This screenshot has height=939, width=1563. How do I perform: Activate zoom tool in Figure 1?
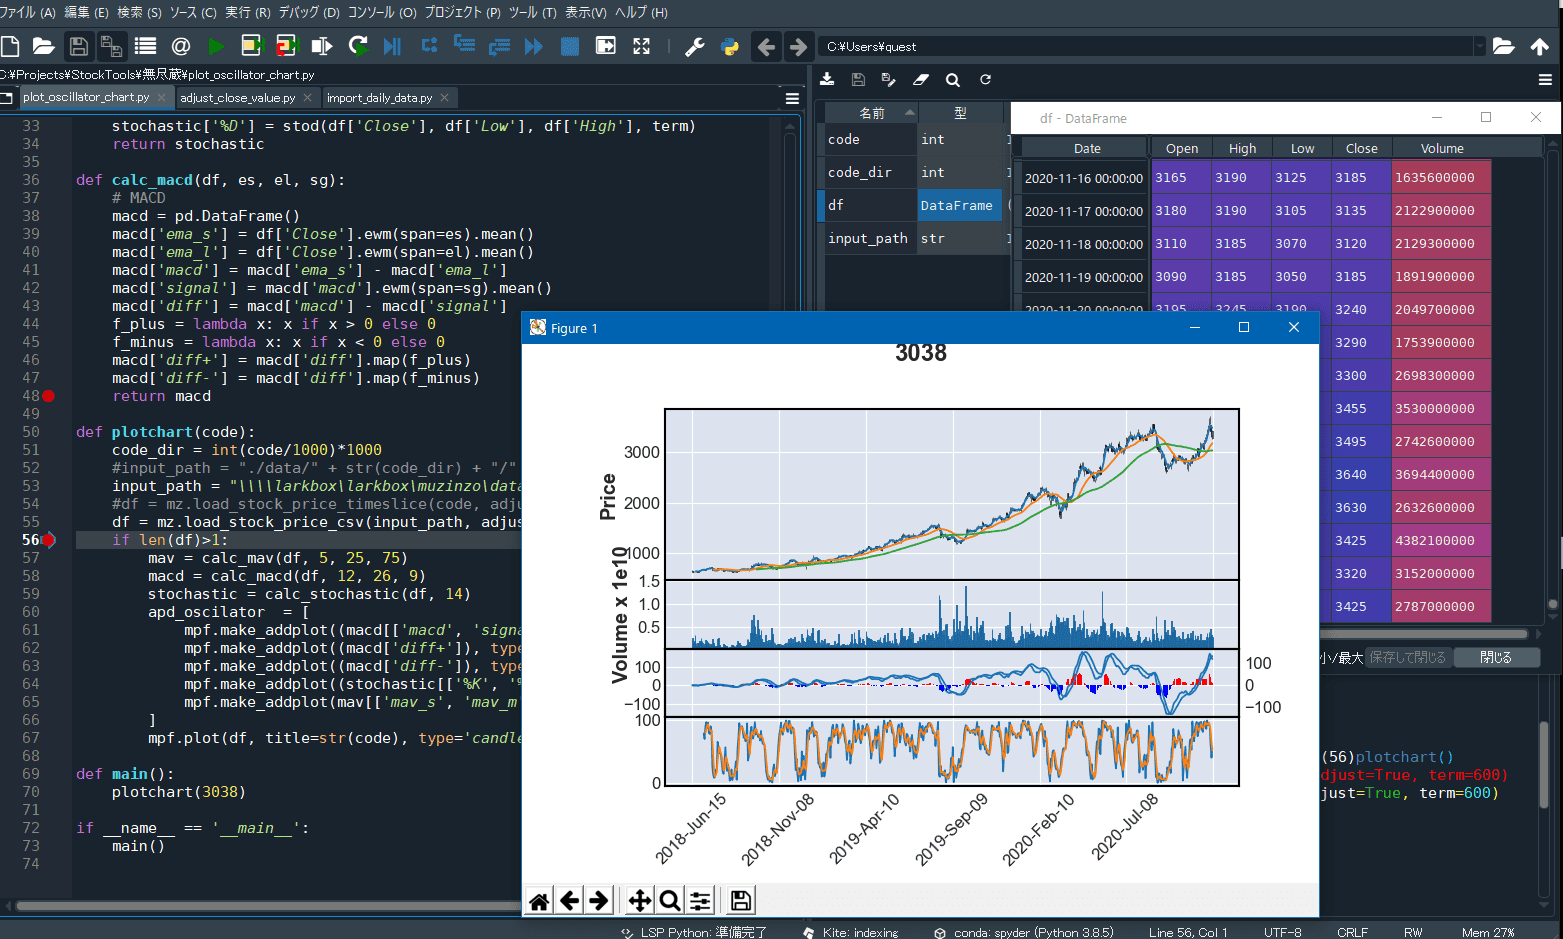coord(670,901)
